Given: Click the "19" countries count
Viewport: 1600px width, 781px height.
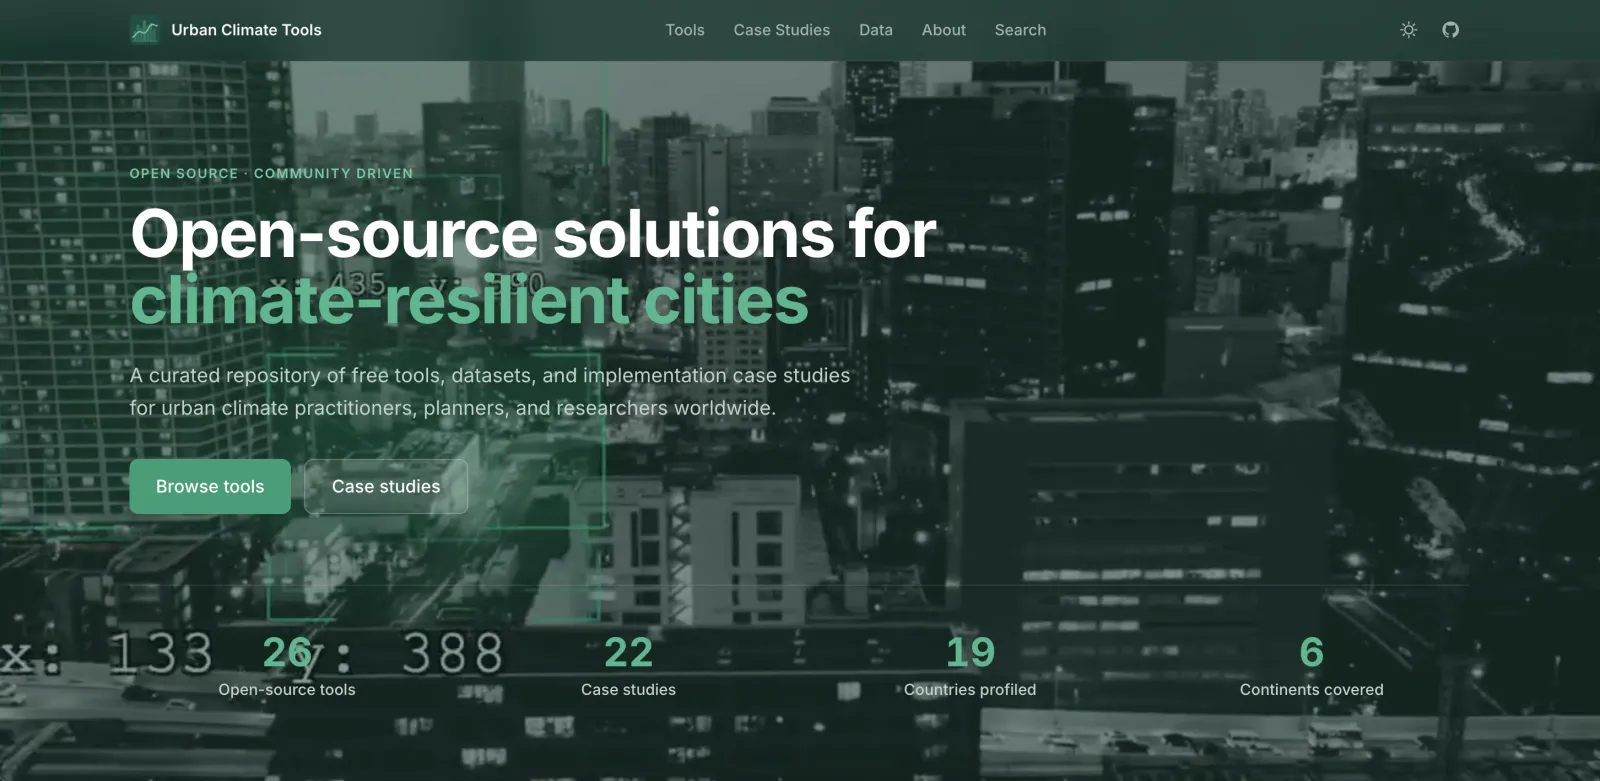Looking at the screenshot, I should click(970, 653).
